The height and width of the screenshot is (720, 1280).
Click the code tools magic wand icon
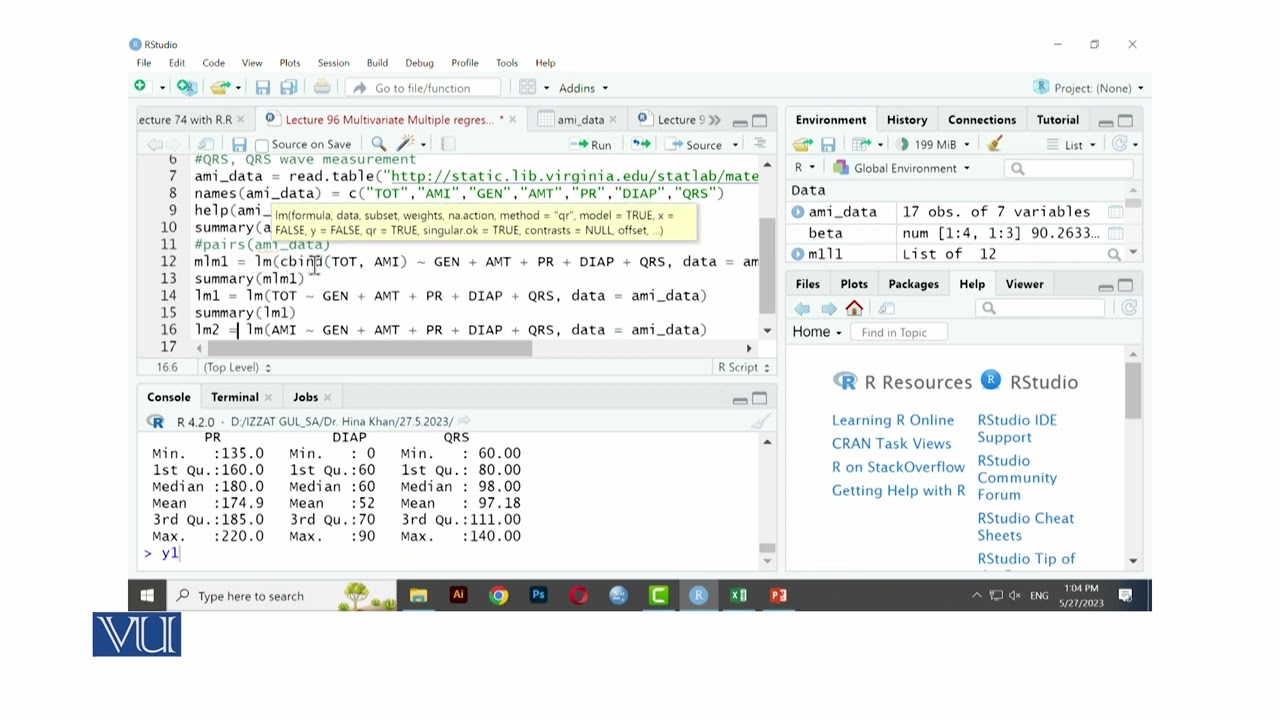406,144
